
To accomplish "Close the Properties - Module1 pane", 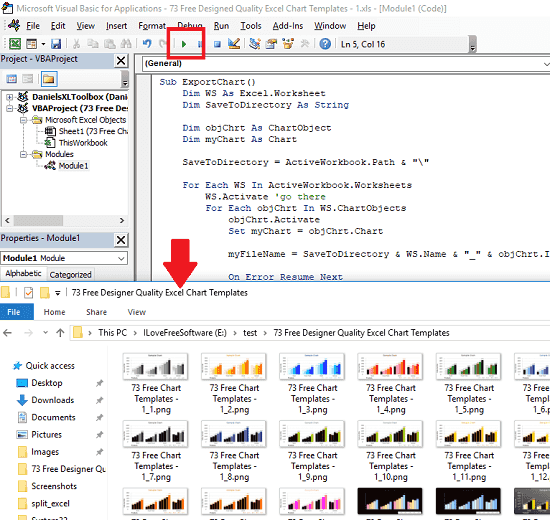I will (x=121, y=240).
